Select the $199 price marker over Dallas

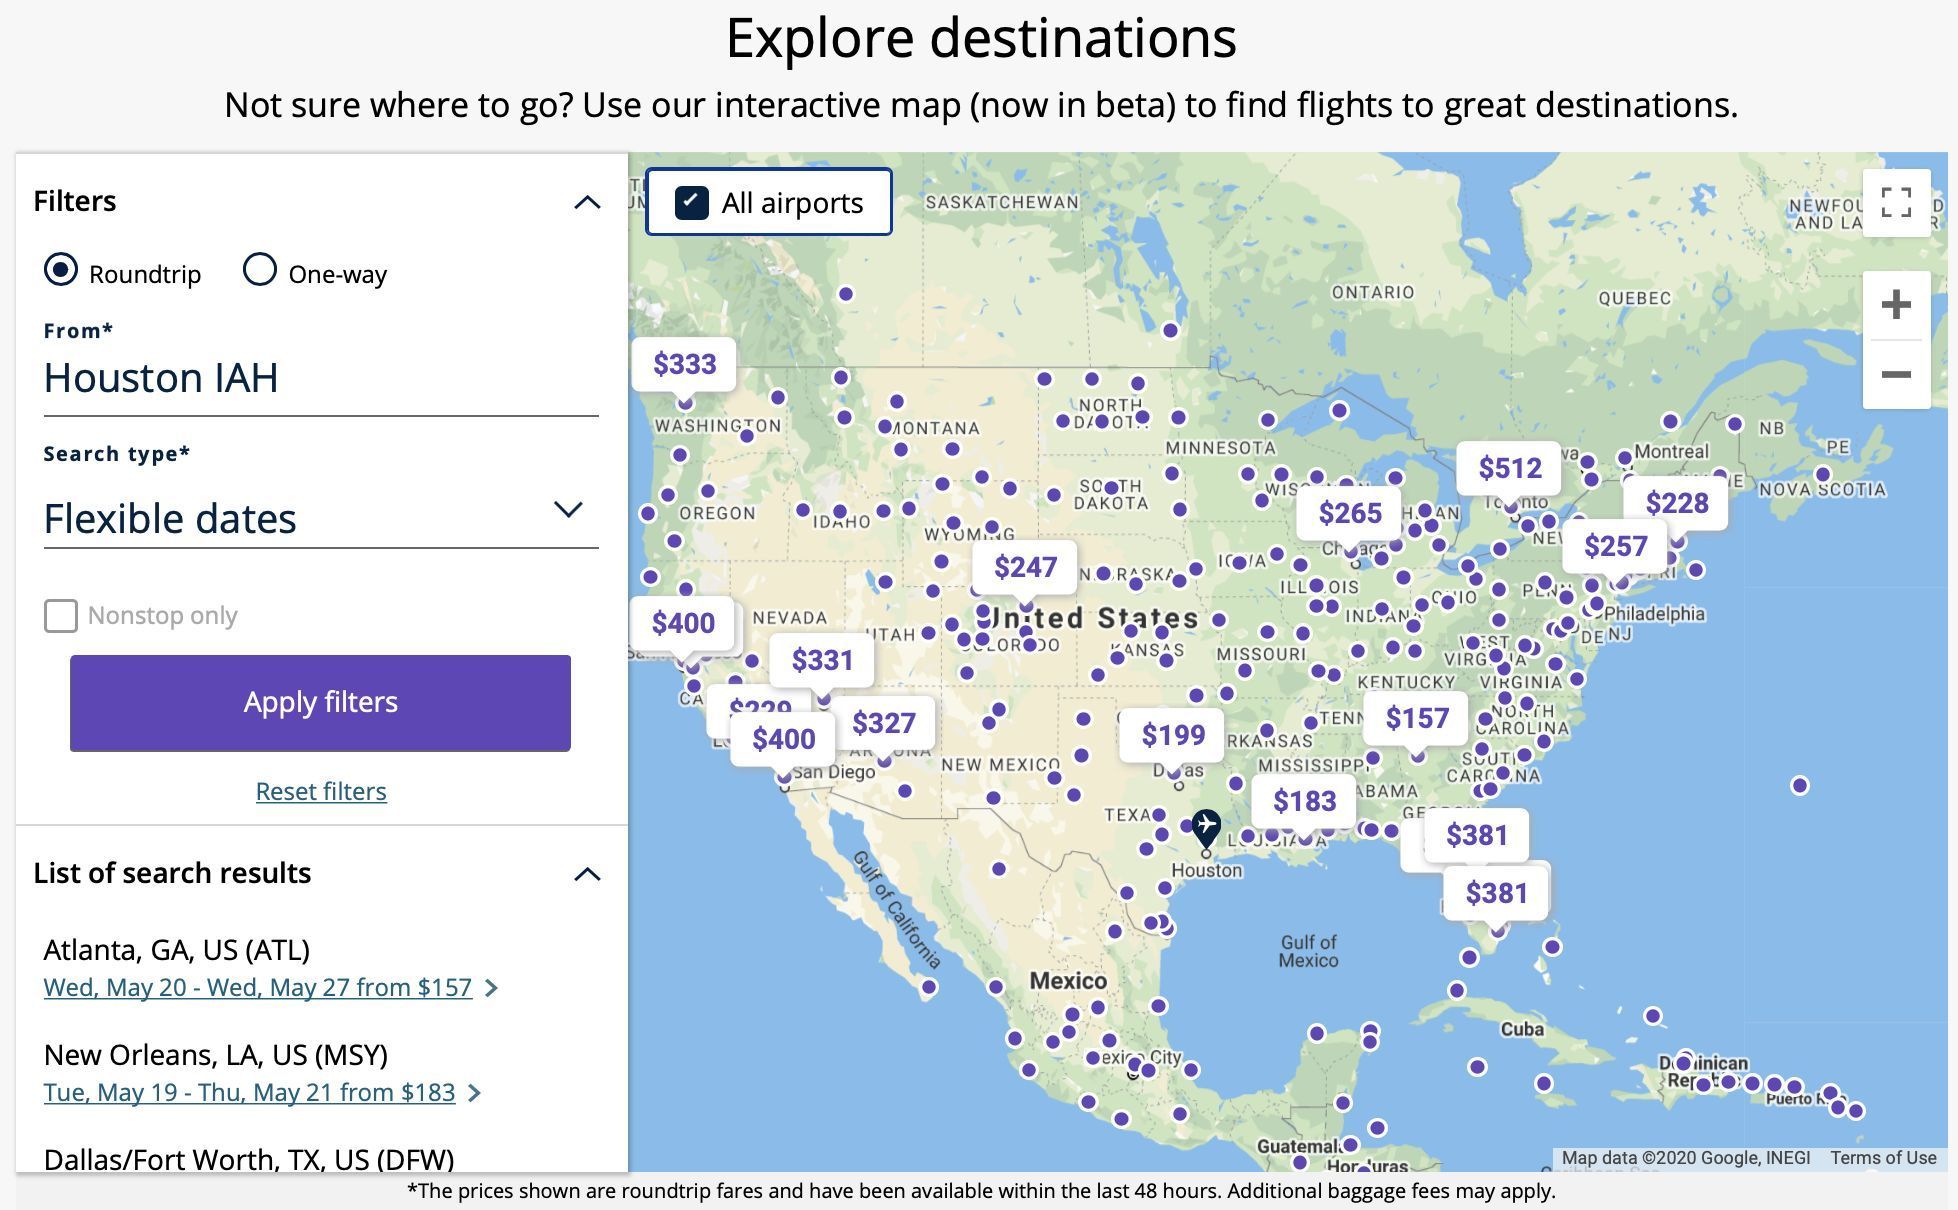pos(1173,735)
